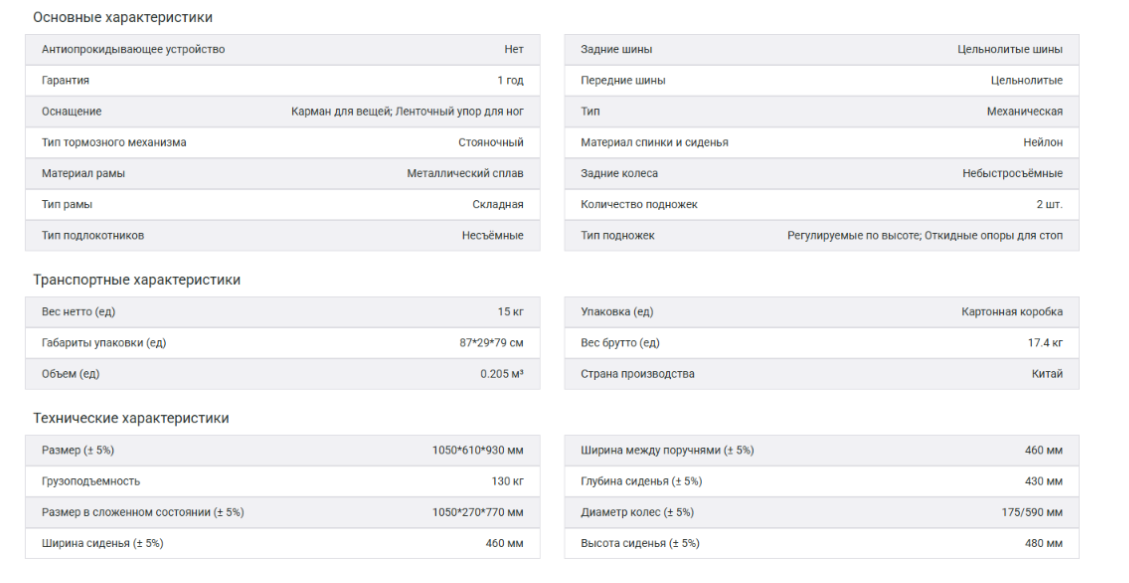Click the "Металлический сплав" frame material value
Screen dimensions: 1129x583
point(465,173)
